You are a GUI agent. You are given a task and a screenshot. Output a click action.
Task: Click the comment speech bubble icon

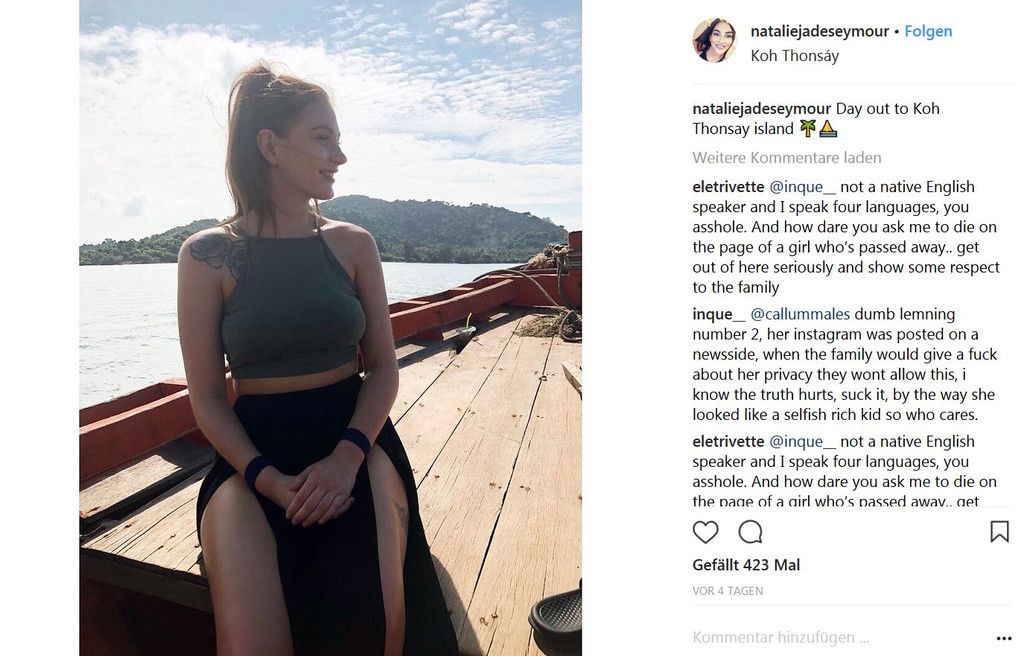pyautogui.click(x=750, y=531)
